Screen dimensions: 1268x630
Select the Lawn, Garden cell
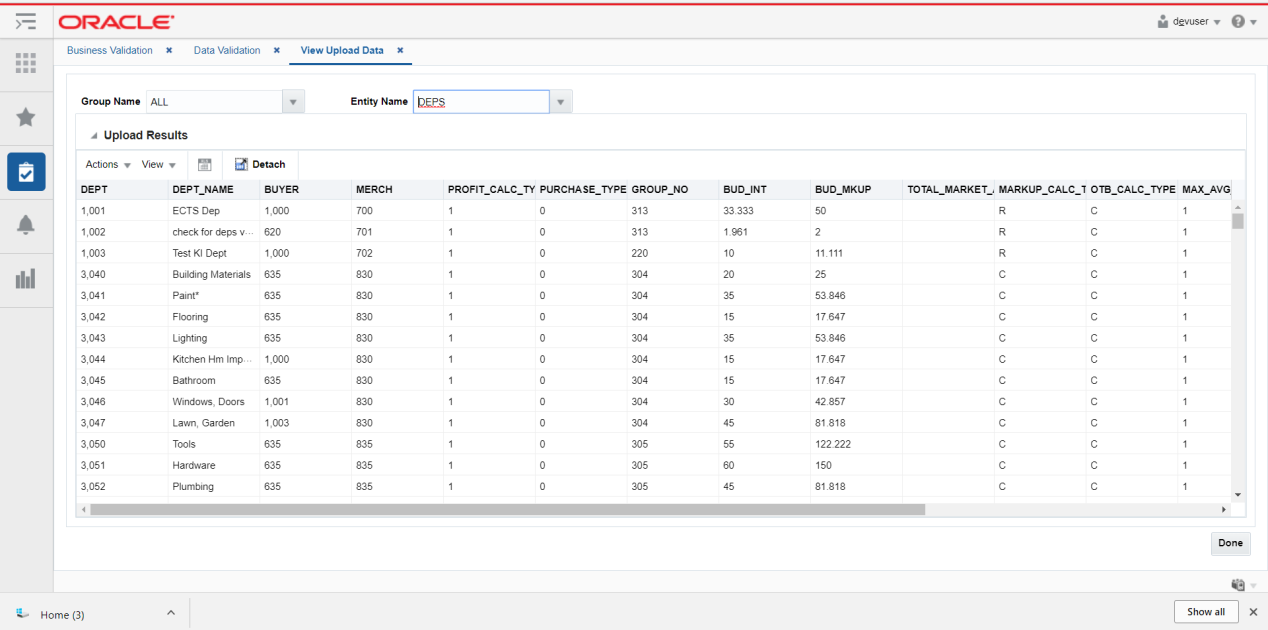point(214,423)
